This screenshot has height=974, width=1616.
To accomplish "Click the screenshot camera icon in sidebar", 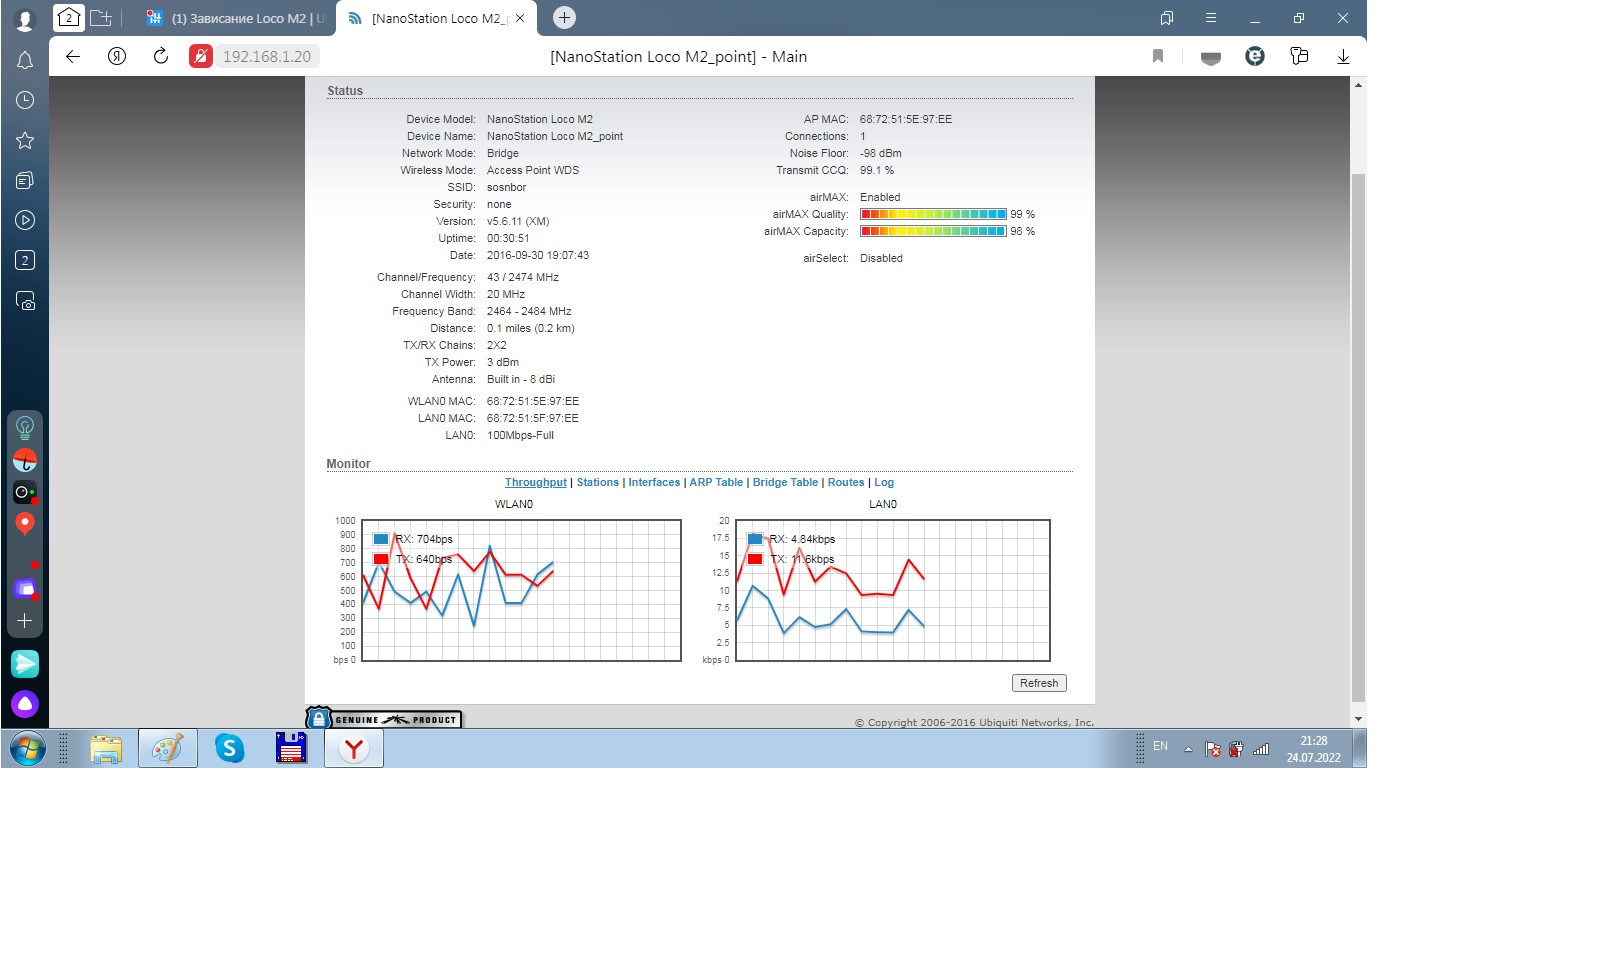I will pos(25,301).
